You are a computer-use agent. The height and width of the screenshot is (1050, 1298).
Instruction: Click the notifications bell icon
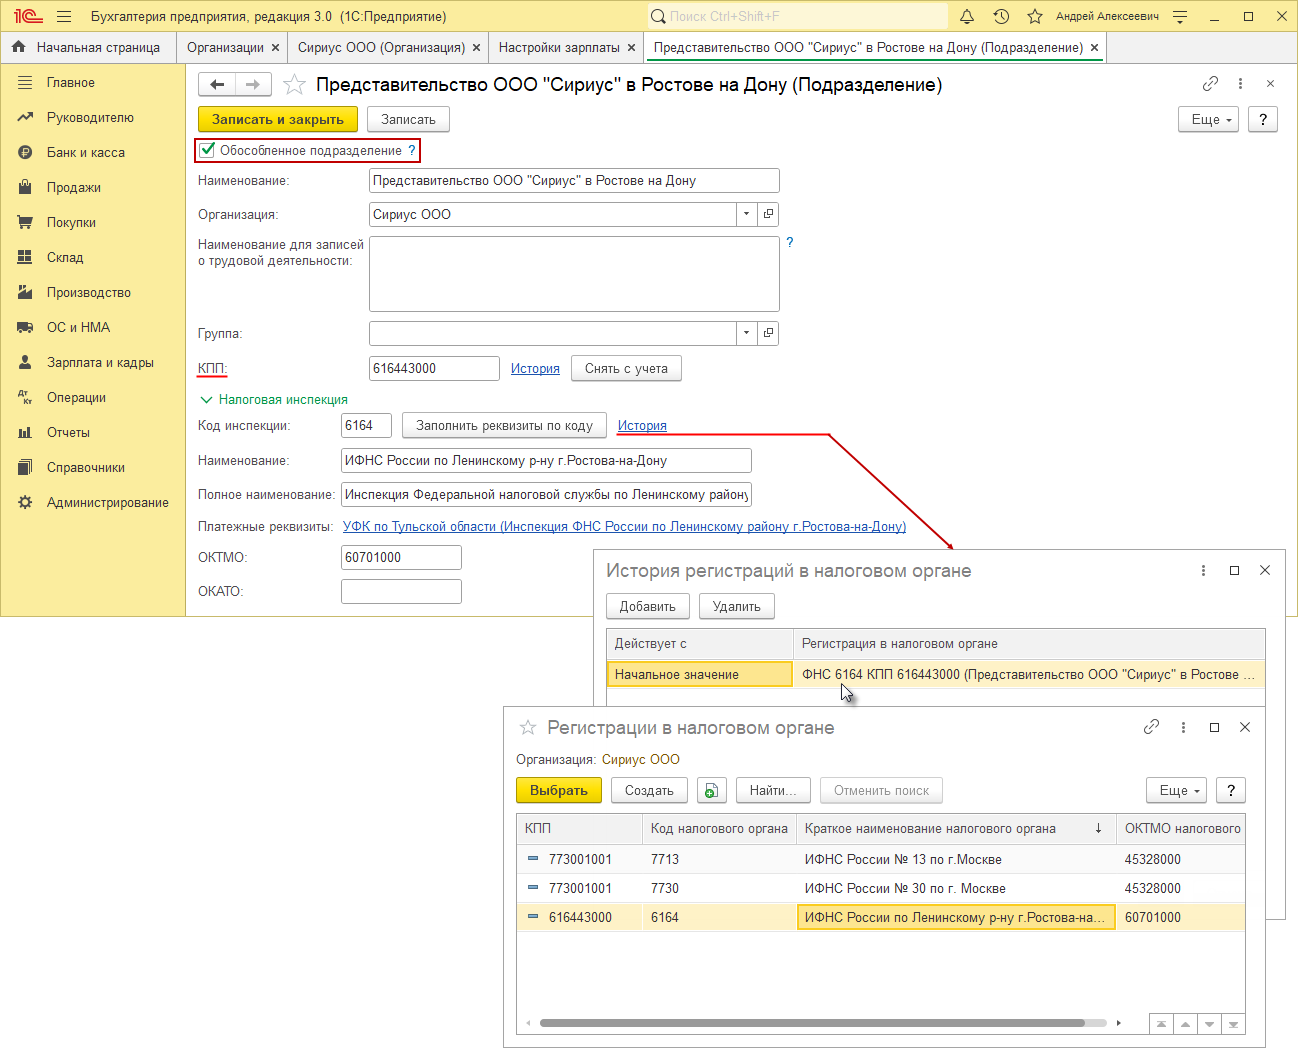coord(967,16)
